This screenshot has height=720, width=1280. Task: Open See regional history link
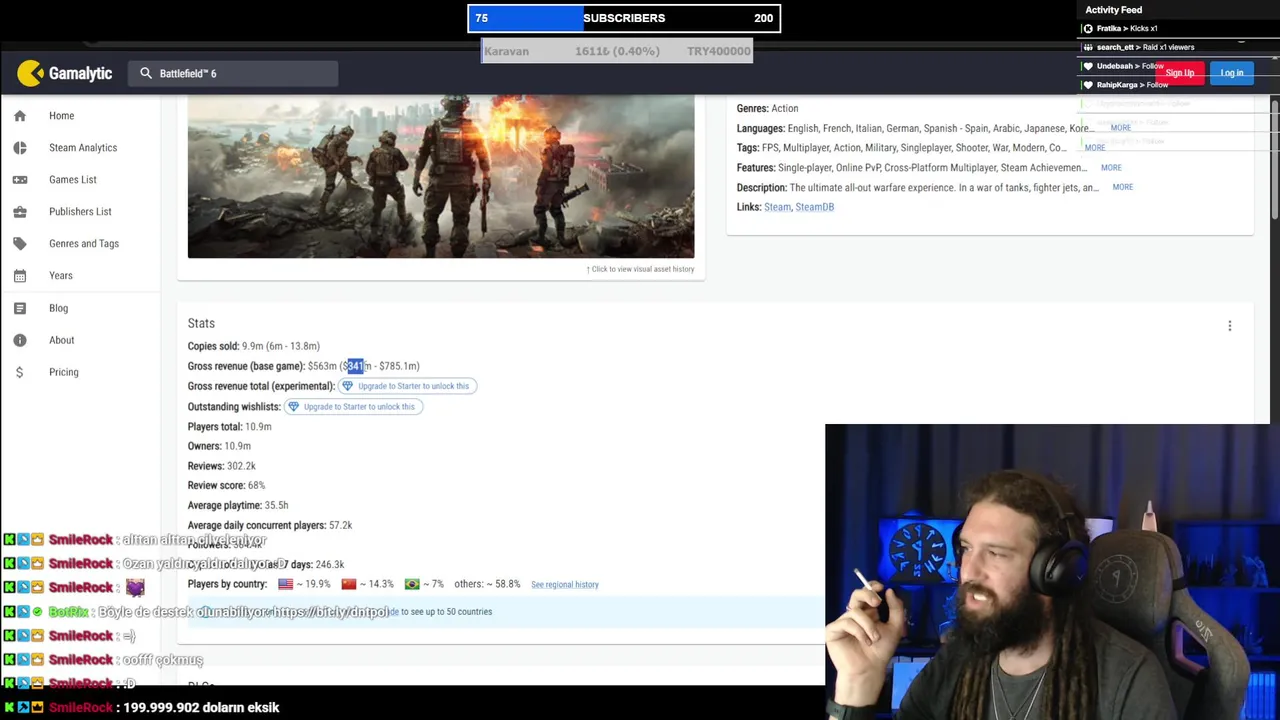[565, 585]
